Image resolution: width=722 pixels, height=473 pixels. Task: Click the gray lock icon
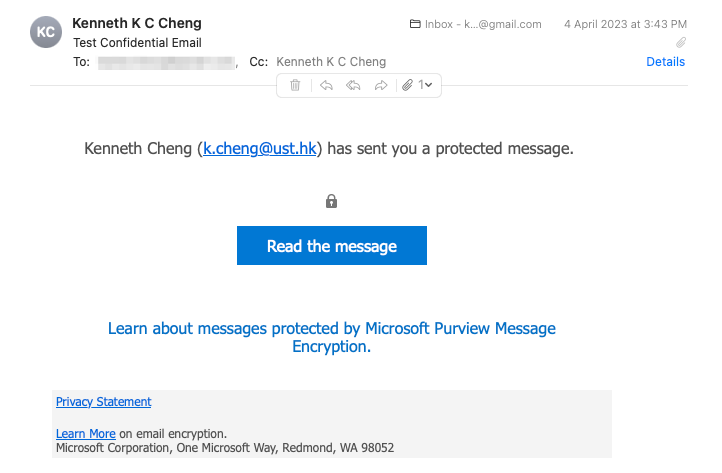tap(331, 201)
